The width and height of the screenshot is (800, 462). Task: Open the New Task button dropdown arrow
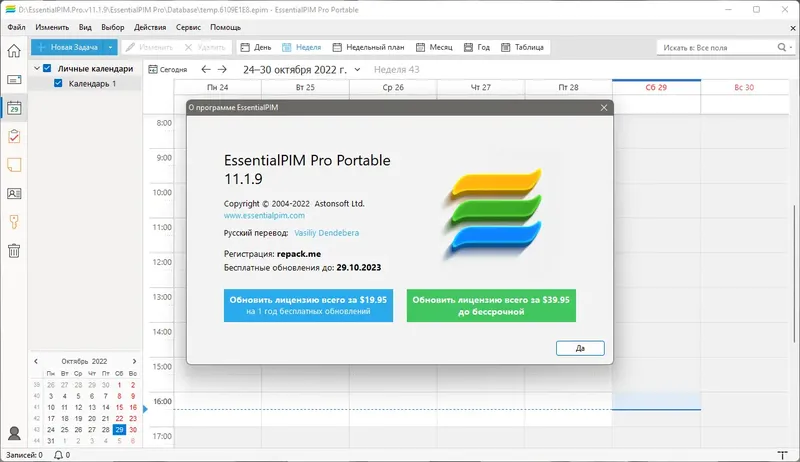(110, 47)
